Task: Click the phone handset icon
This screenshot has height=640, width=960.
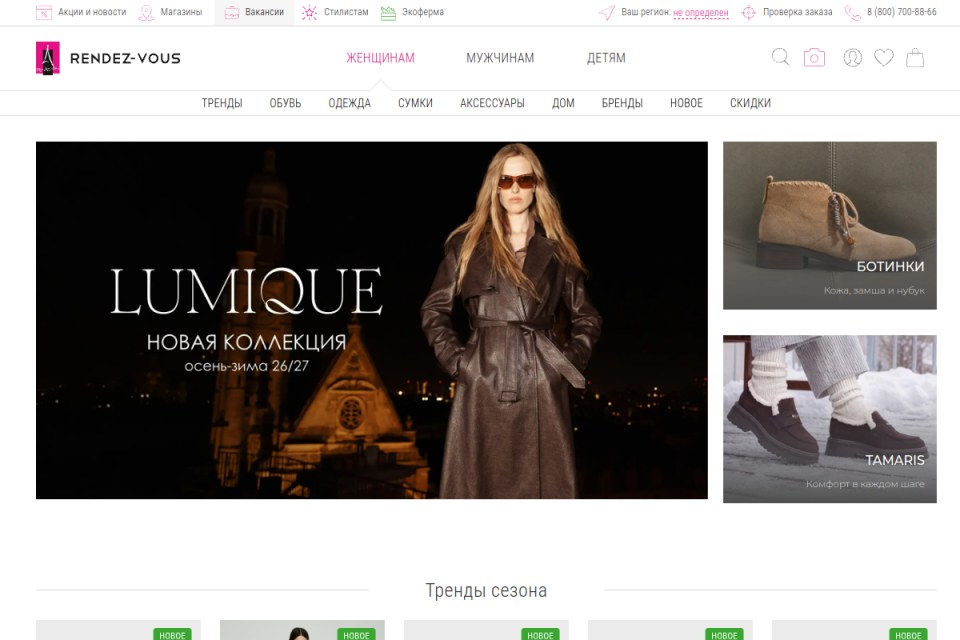Action: (x=852, y=12)
